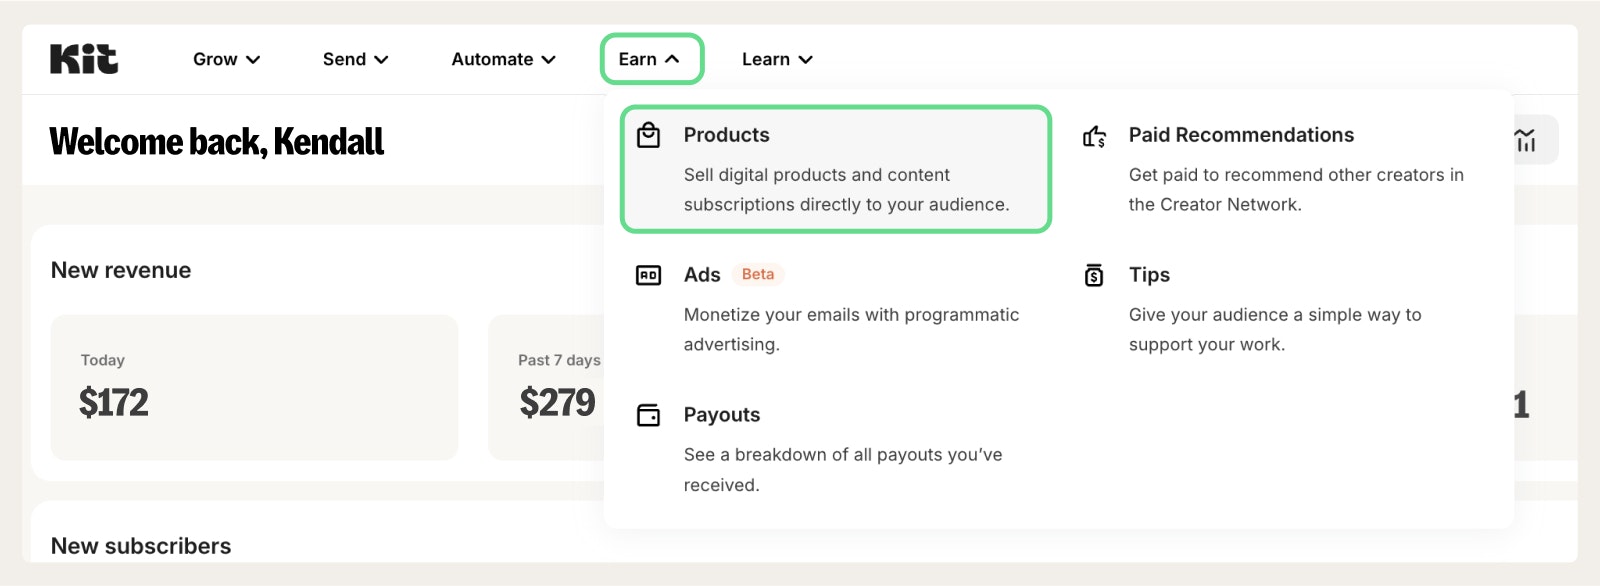Expand the Automate dropdown
The width and height of the screenshot is (1600, 586).
tap(503, 59)
